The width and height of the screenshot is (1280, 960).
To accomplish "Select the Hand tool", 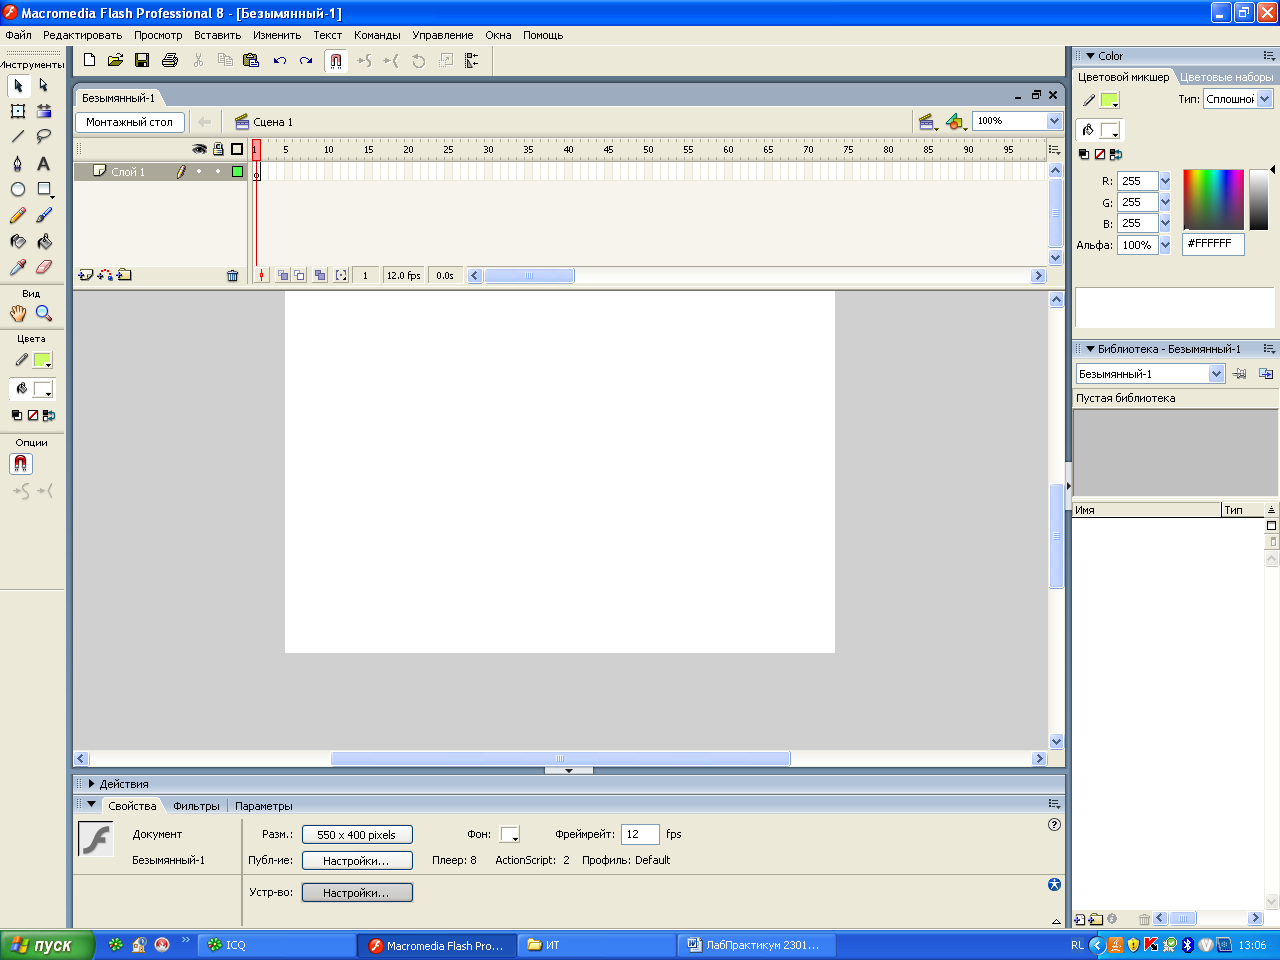I will tap(18, 313).
